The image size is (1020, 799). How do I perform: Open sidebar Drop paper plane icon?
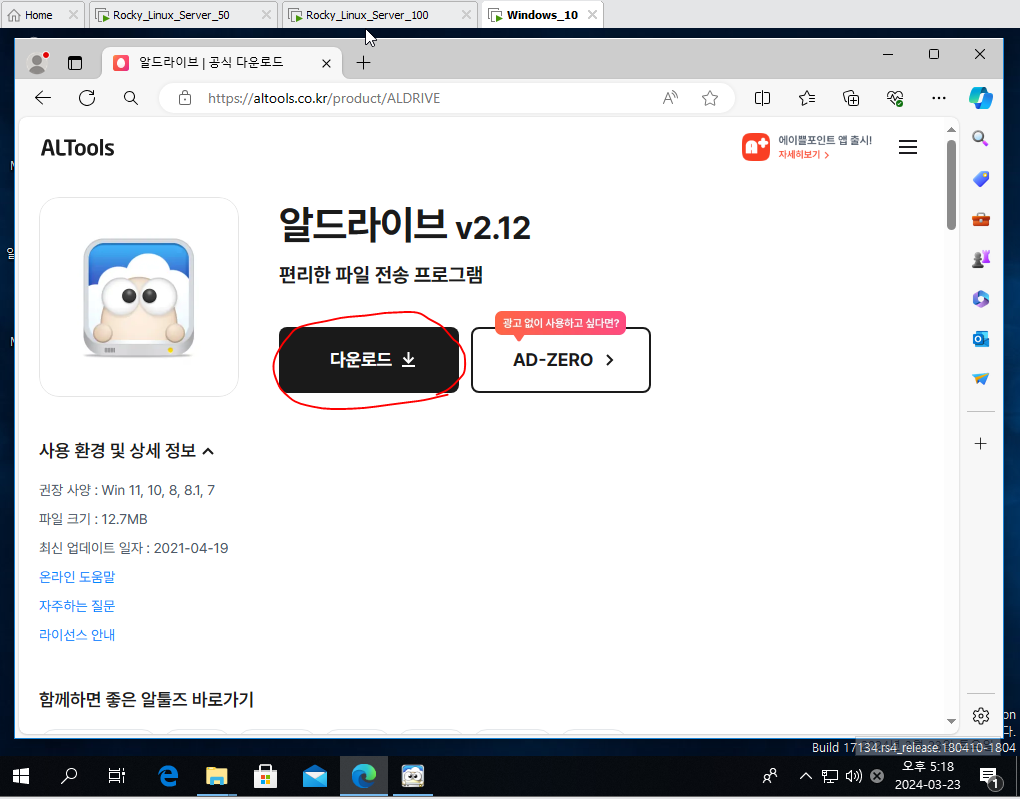pos(980,379)
